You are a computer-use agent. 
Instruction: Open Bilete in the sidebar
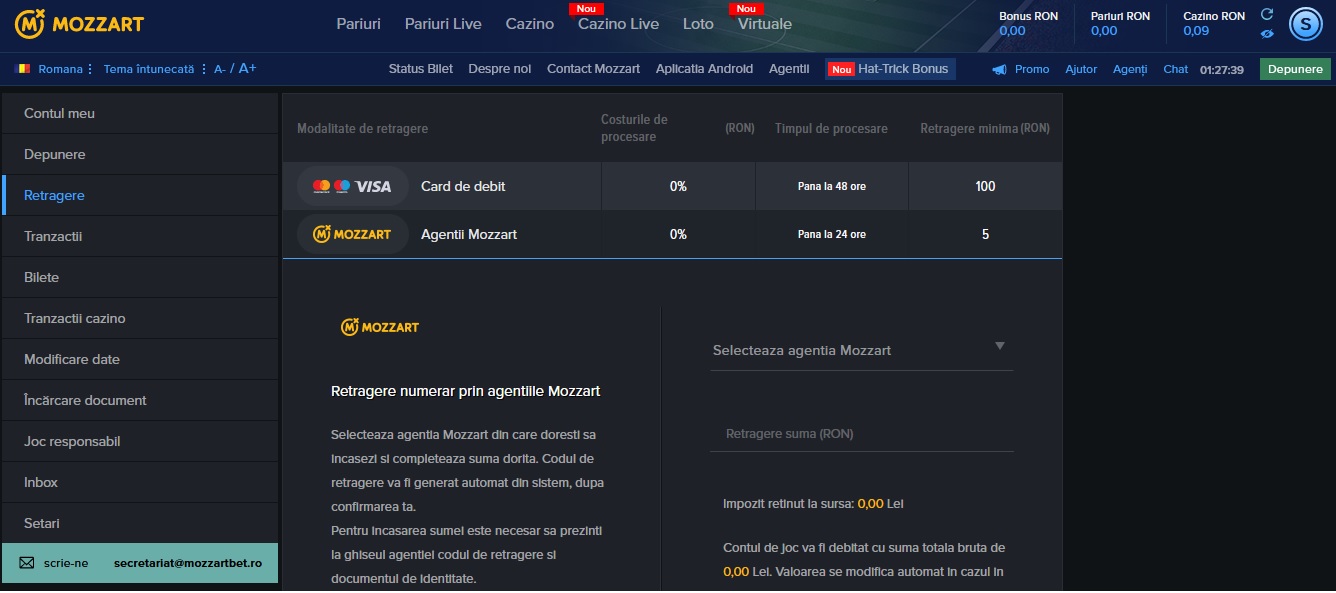tap(140, 278)
